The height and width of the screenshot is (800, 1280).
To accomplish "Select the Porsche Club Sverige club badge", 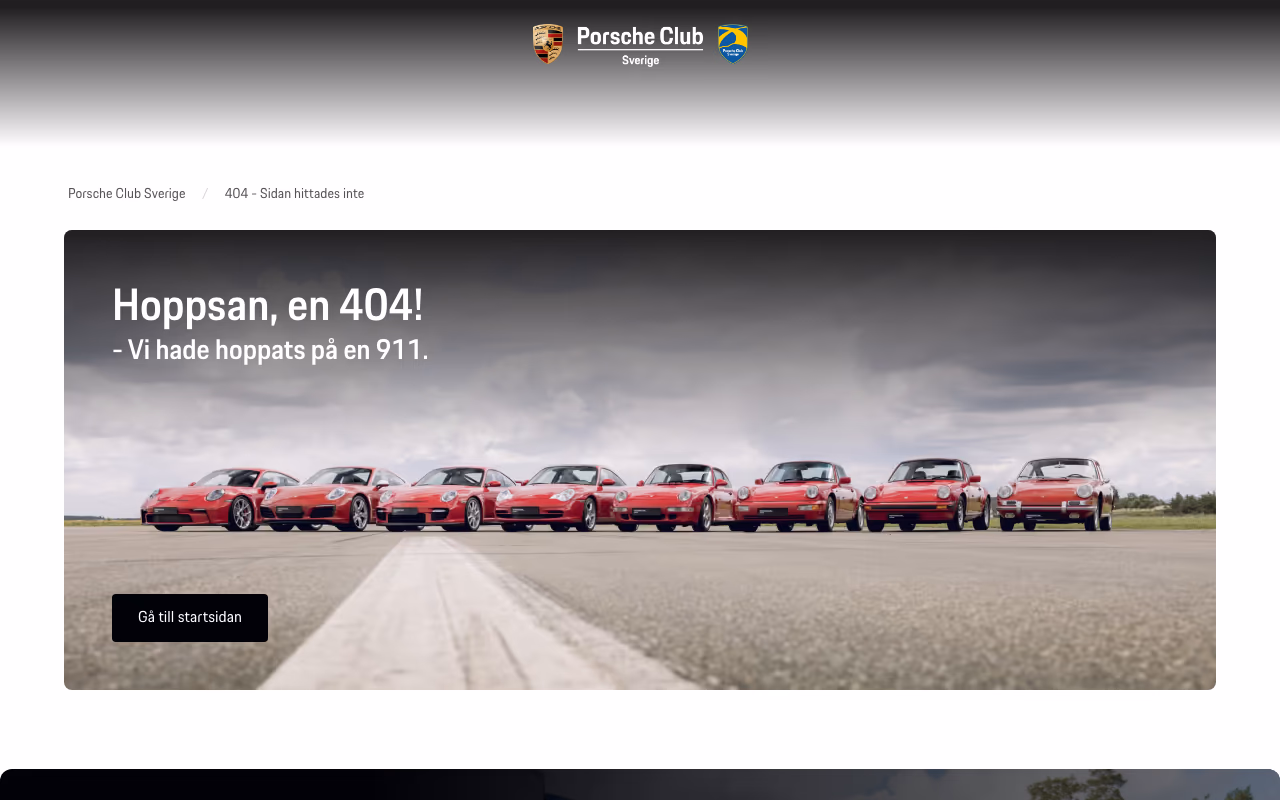I will 733,44.
